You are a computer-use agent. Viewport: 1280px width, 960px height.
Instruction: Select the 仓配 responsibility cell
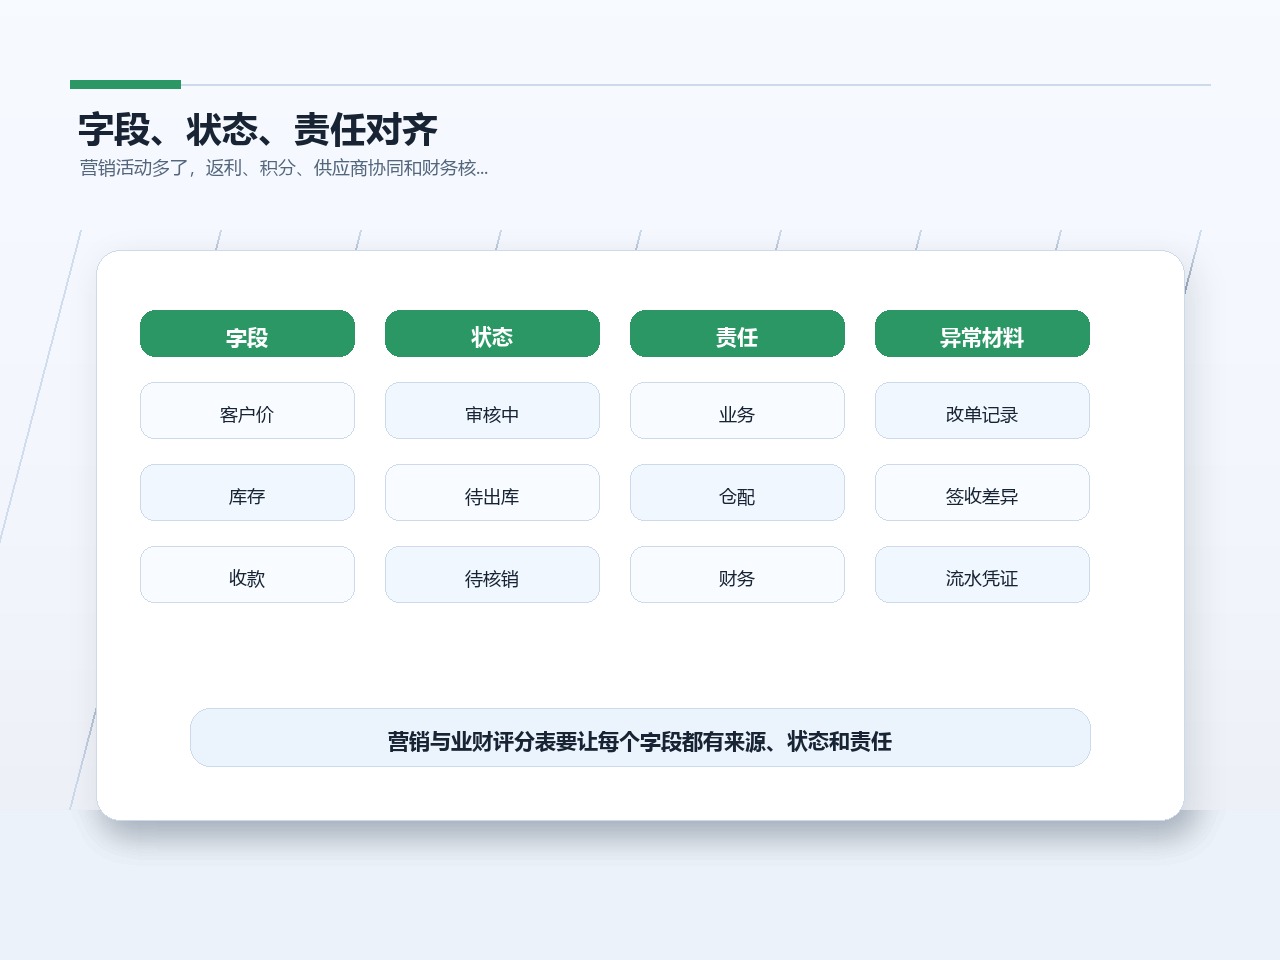pos(737,493)
